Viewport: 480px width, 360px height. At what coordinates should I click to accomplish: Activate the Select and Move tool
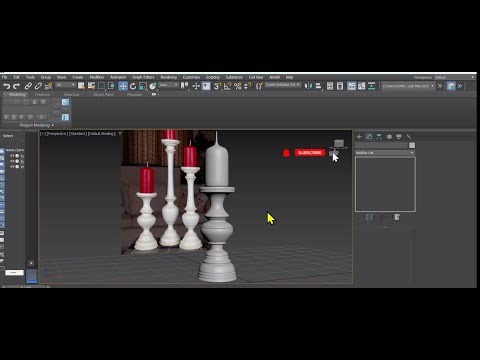click(x=123, y=86)
